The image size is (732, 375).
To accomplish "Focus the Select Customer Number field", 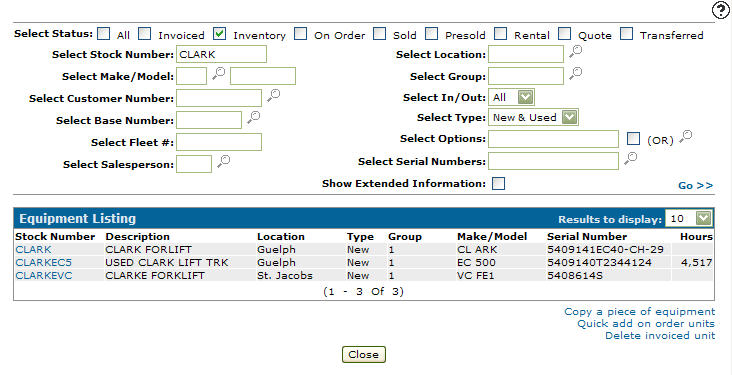I will click(x=219, y=98).
